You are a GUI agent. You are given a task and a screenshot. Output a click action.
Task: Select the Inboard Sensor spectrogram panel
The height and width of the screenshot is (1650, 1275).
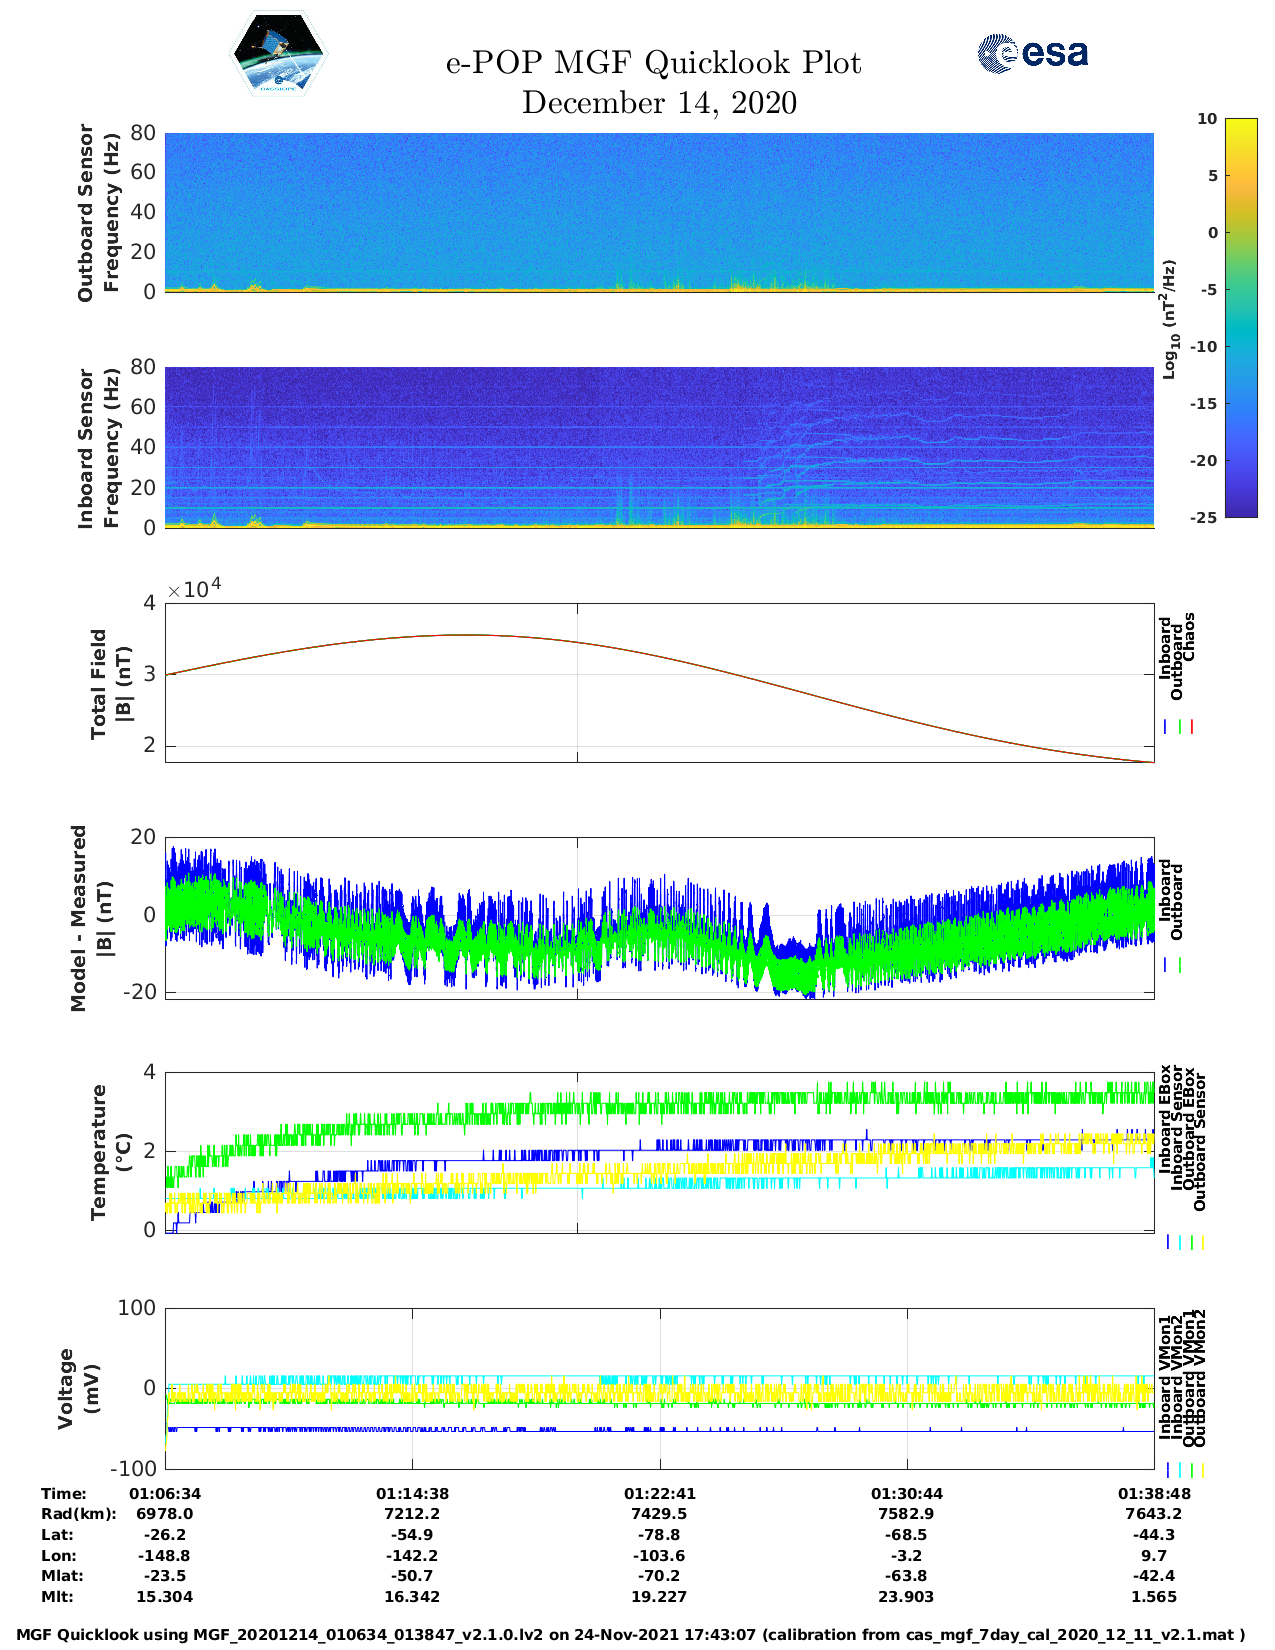tap(659, 447)
